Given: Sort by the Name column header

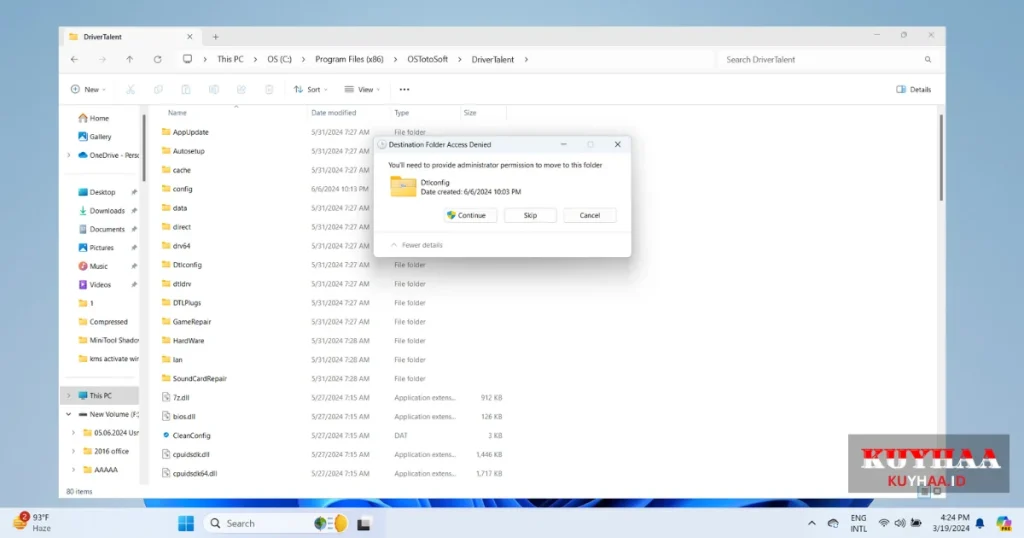Looking at the screenshot, I should 177,113.
